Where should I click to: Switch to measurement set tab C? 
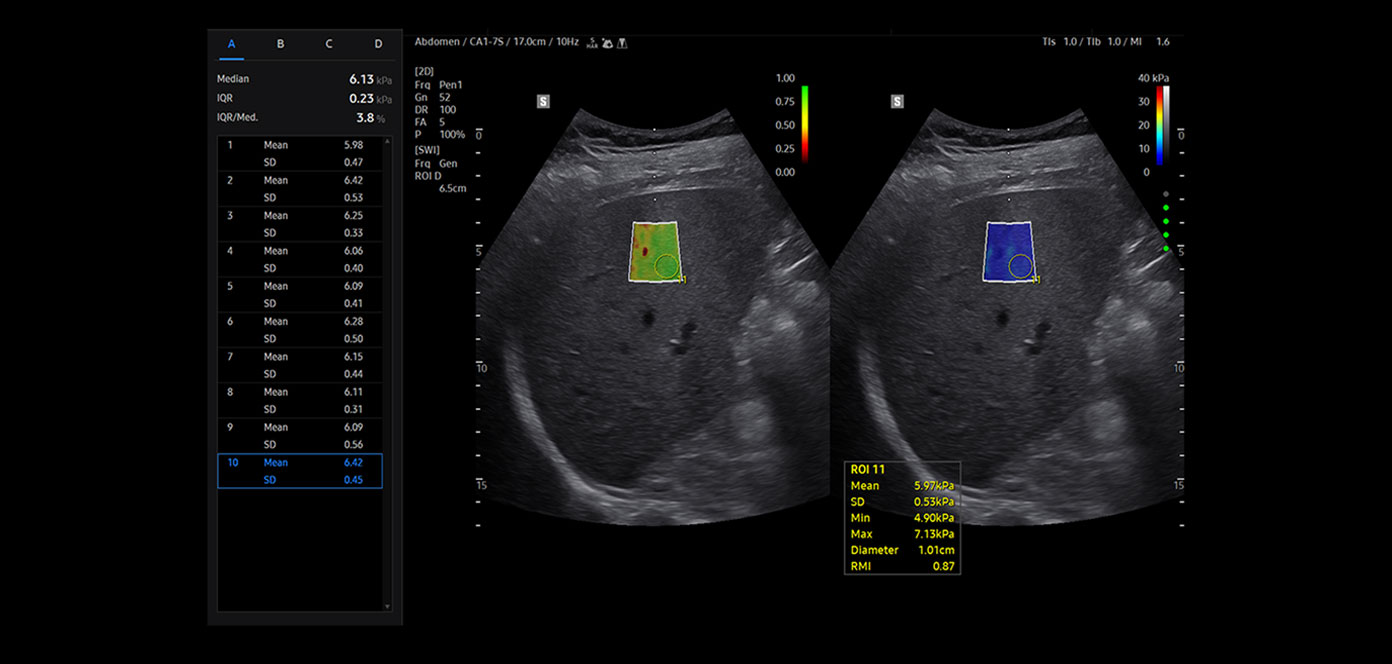tap(329, 44)
